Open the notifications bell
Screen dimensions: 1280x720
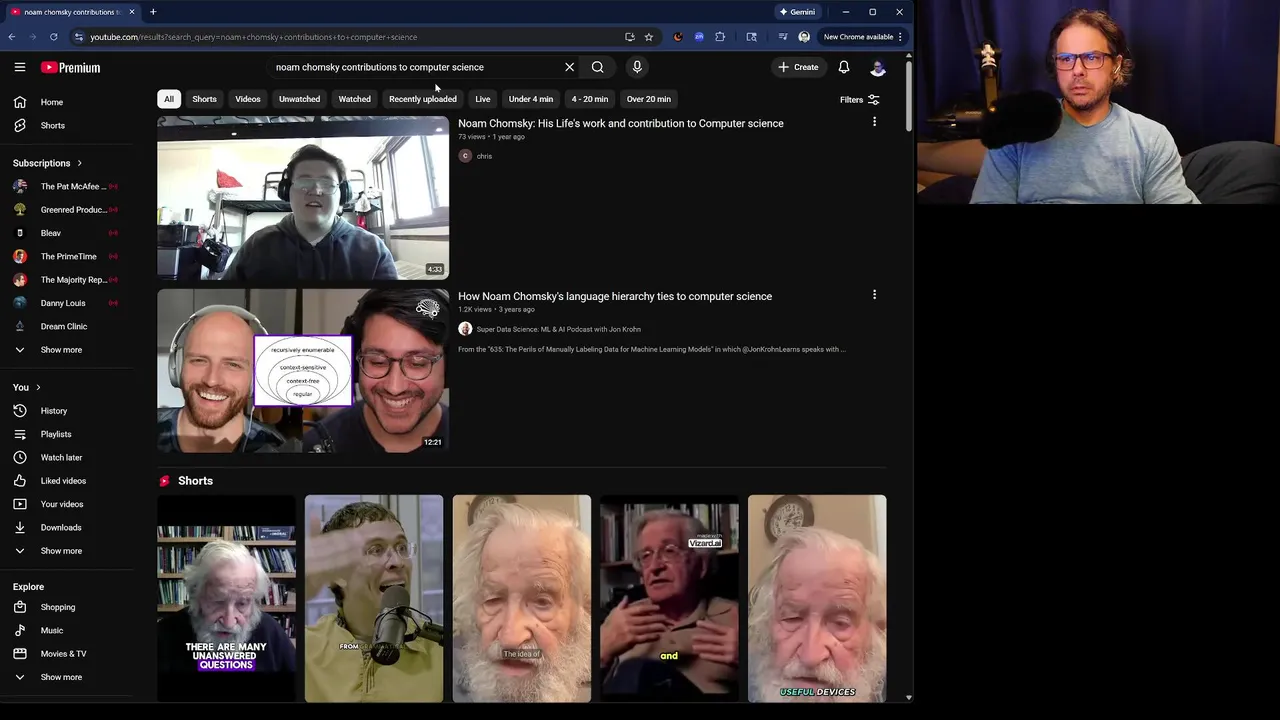(x=844, y=67)
